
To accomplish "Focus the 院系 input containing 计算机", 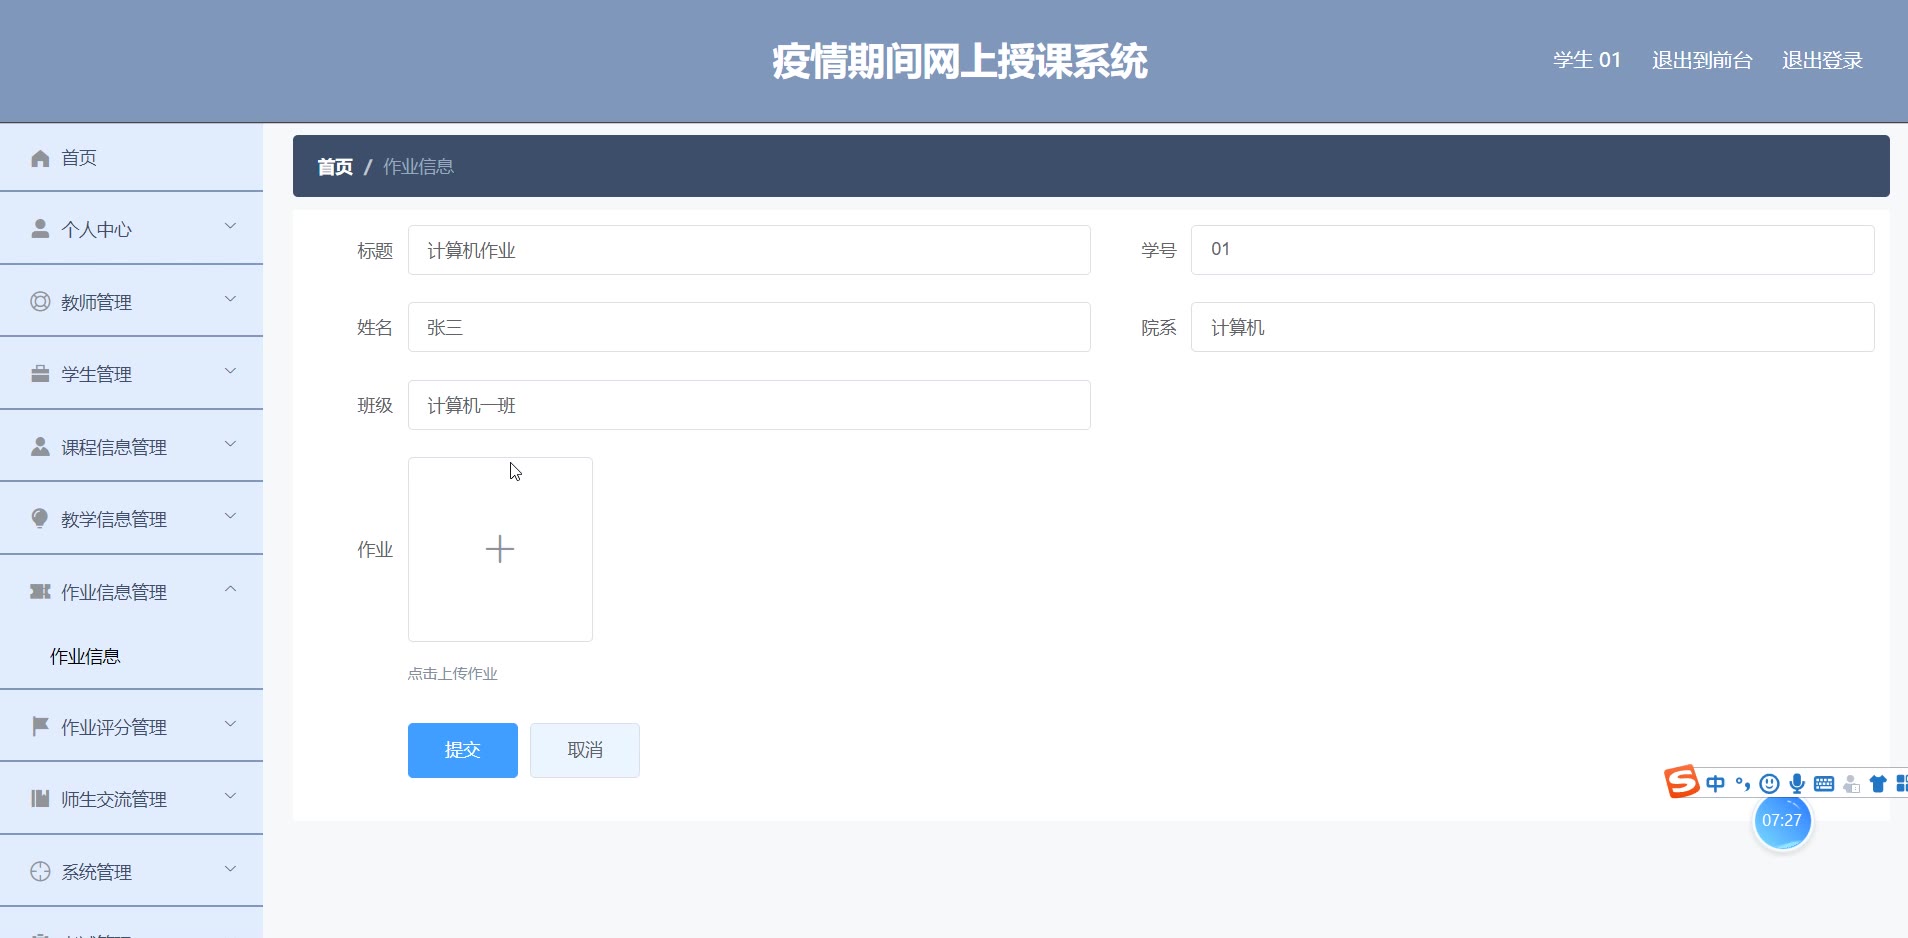I will point(1533,327).
